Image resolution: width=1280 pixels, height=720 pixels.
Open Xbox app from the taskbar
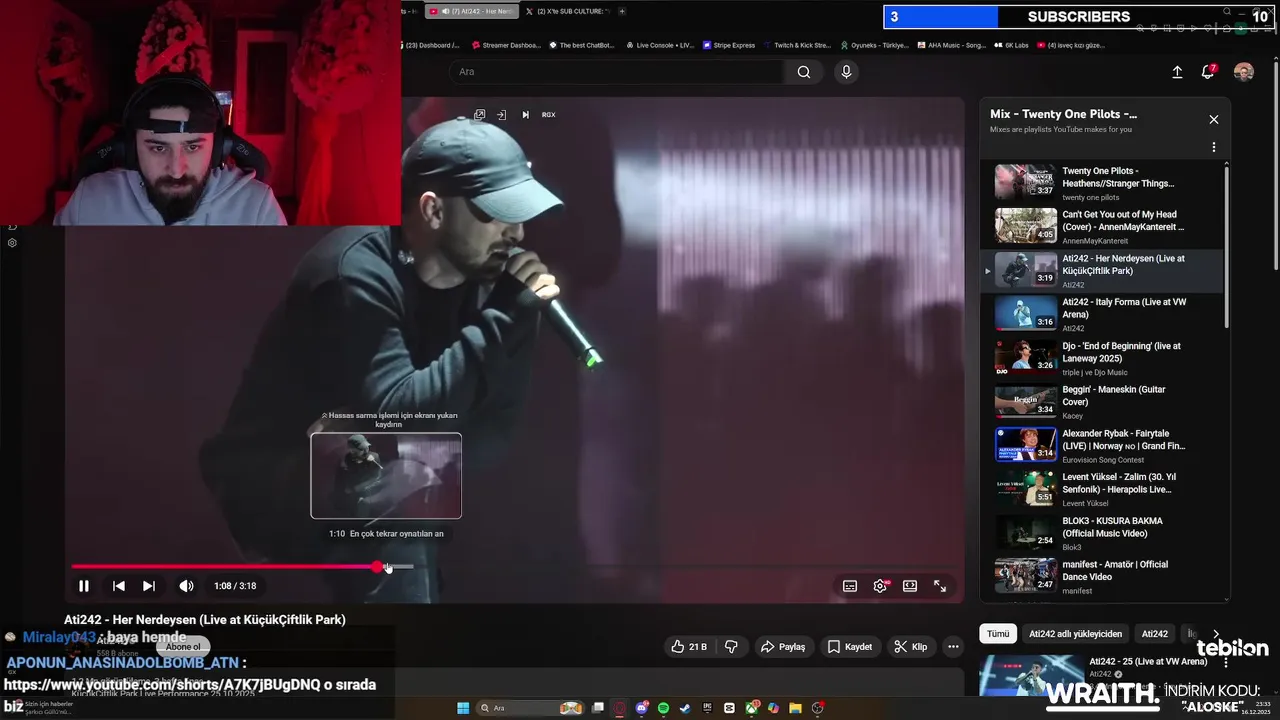[751, 708]
